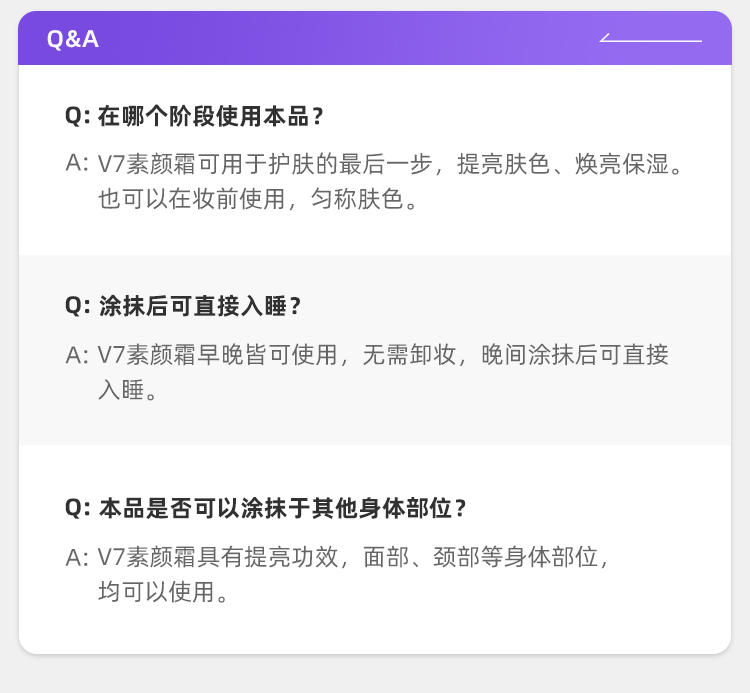Click the Q: label before 涂抹后可直接入睡
750x693 pixels.
coord(77,306)
